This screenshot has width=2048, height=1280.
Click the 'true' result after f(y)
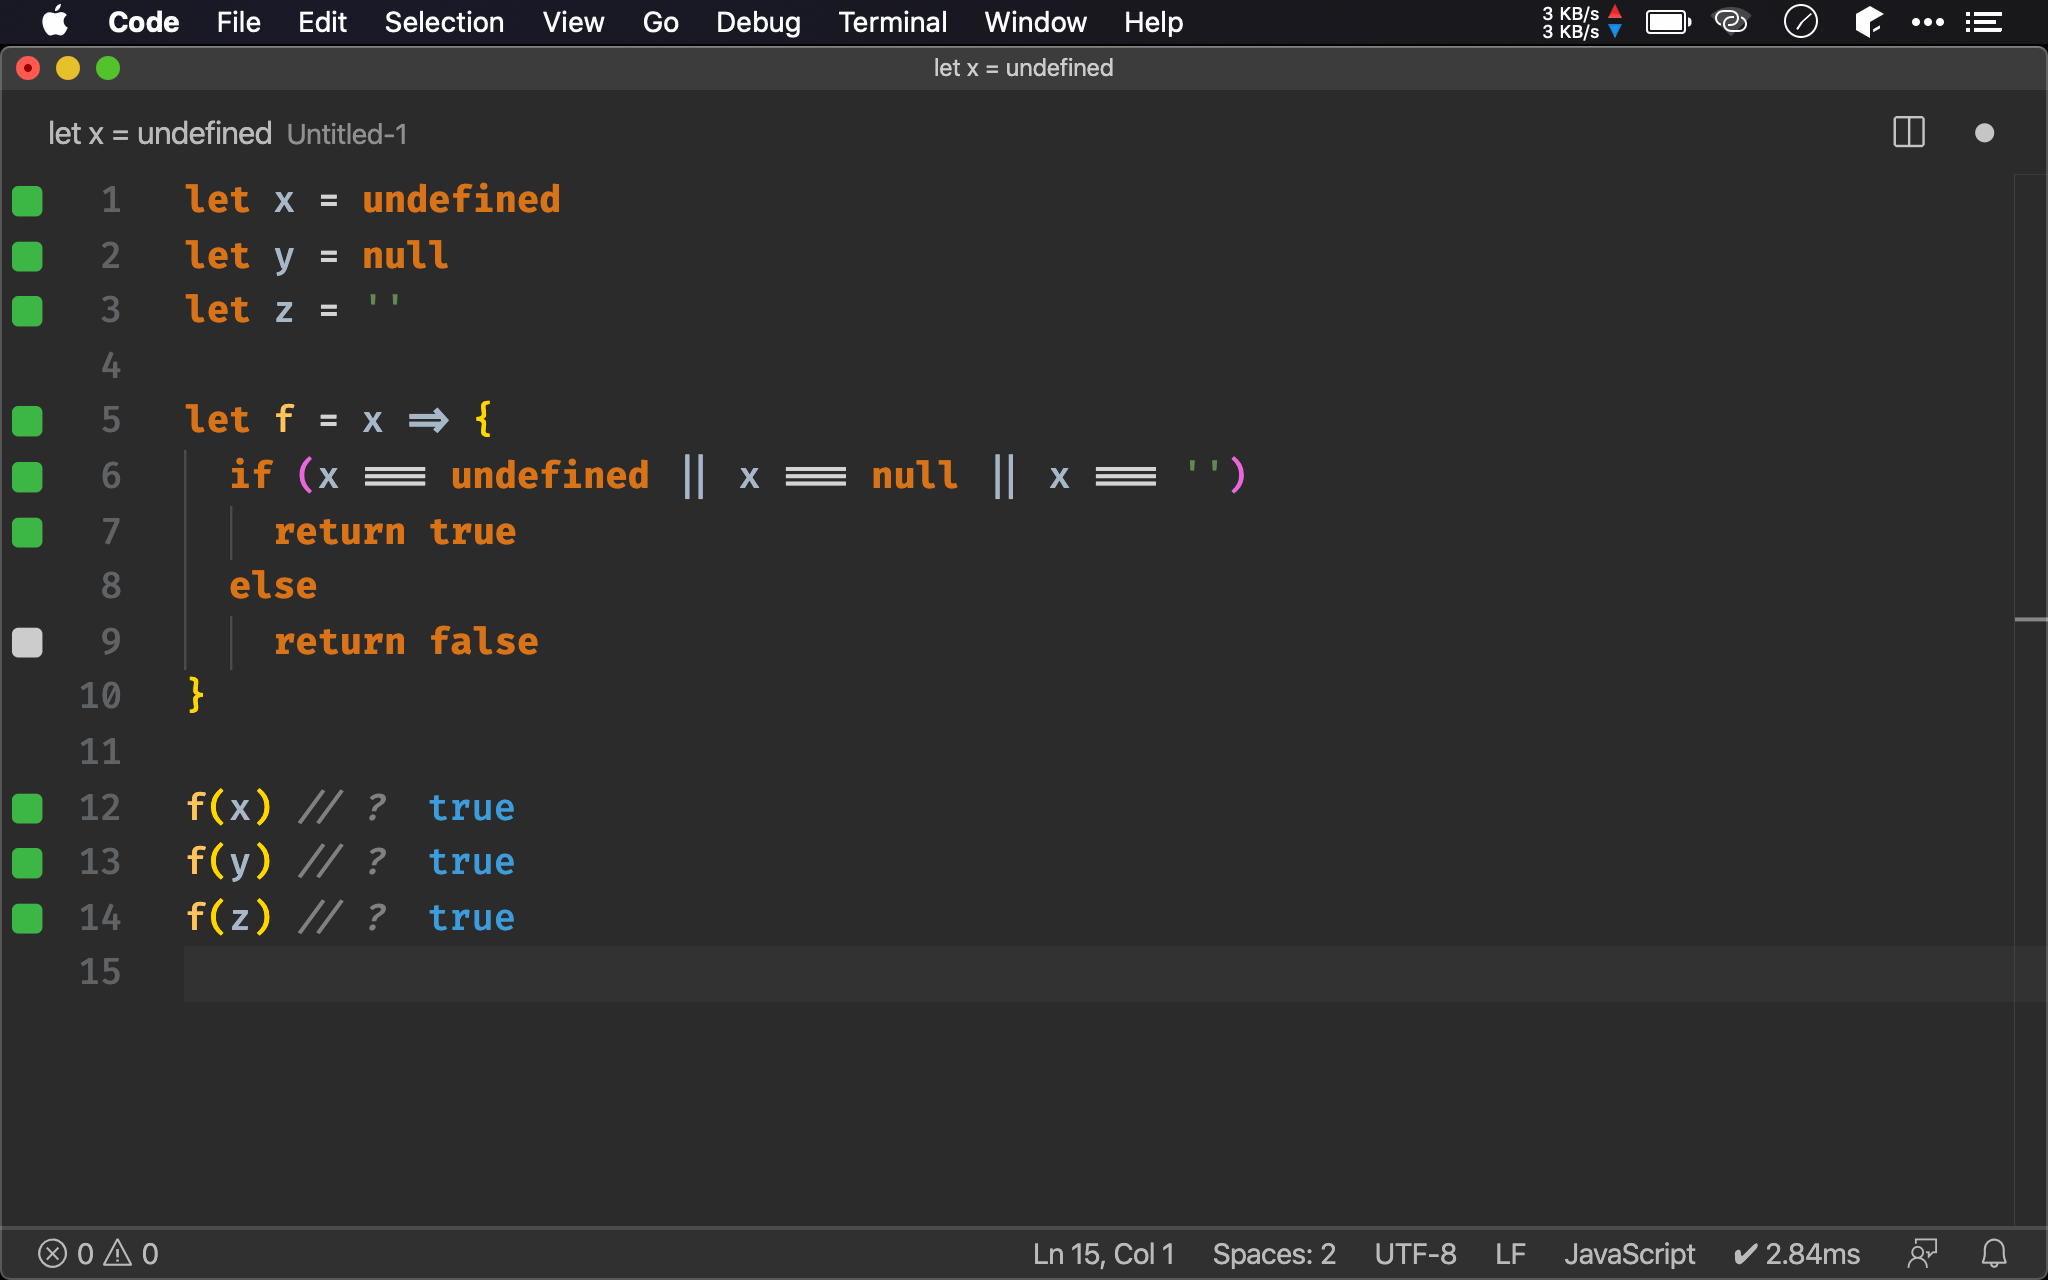(471, 862)
